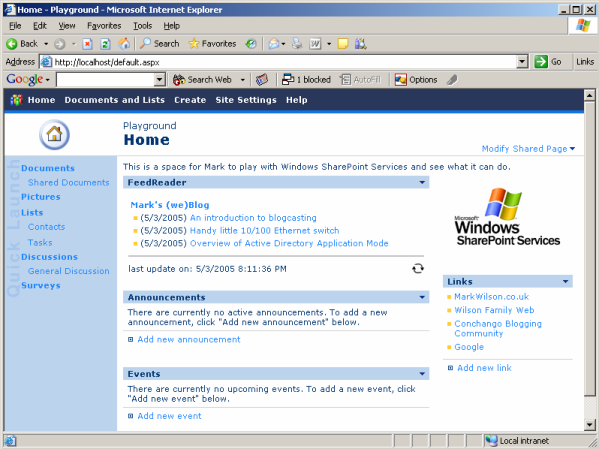Expand the FeedReader web part menu arrow
Screen dimensions: 599x449
pyautogui.click(x=422, y=182)
